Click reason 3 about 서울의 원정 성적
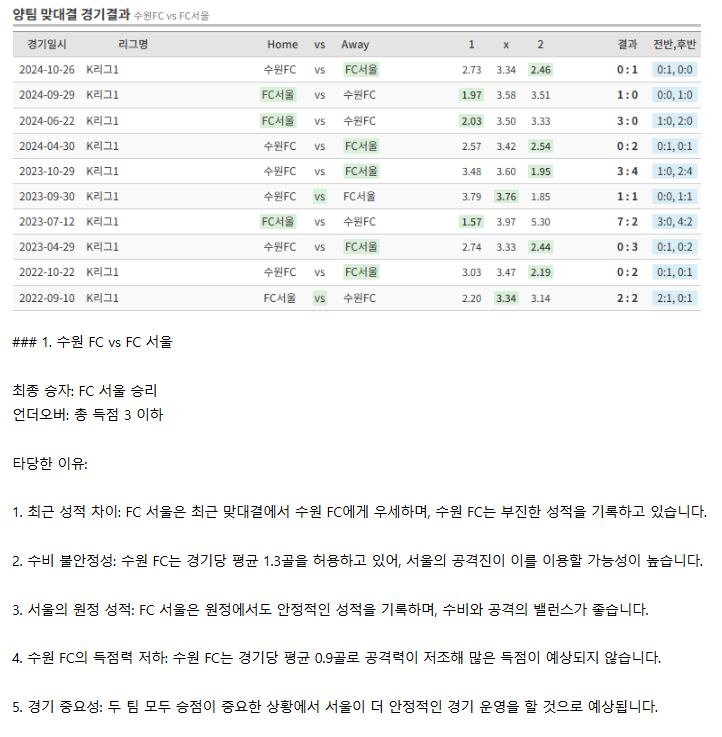Viewport: 722px width, 737px height. [x=330, y=610]
